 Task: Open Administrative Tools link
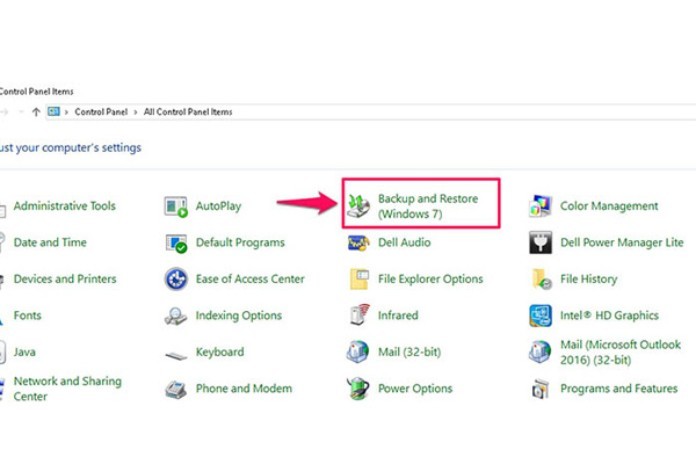(x=65, y=206)
